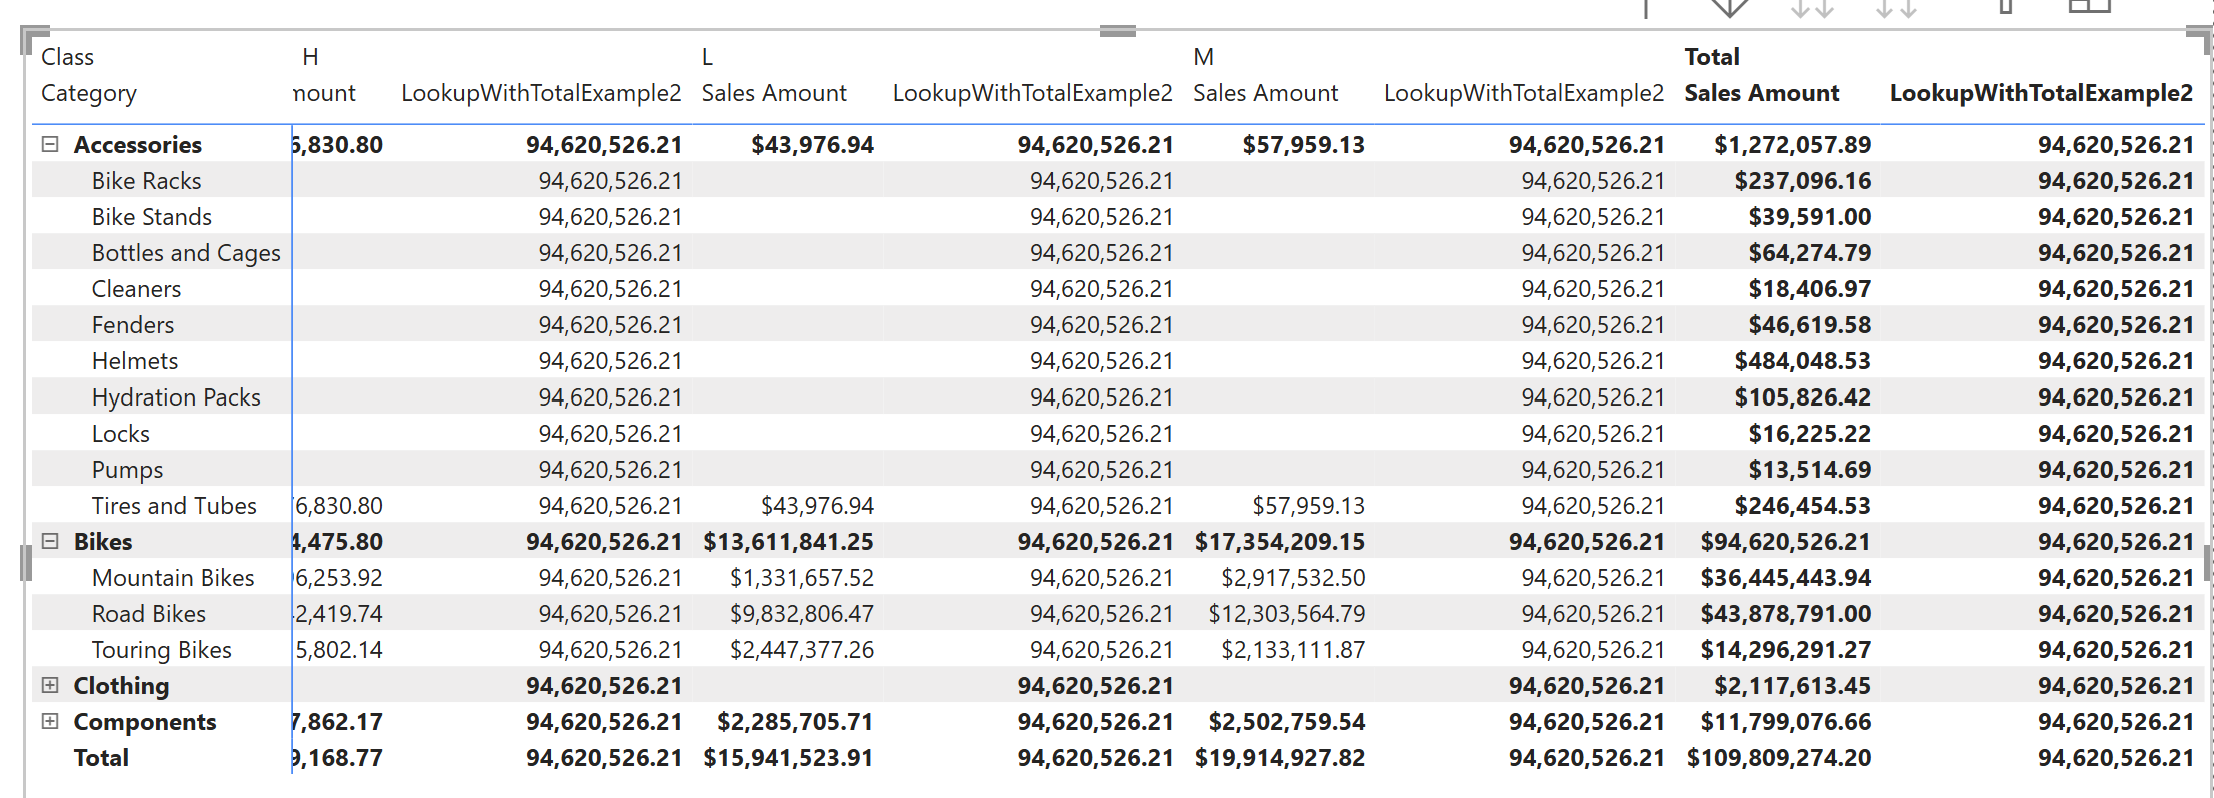2214x798 pixels.
Task: Click the Hydration Packs row label
Action: tap(176, 397)
